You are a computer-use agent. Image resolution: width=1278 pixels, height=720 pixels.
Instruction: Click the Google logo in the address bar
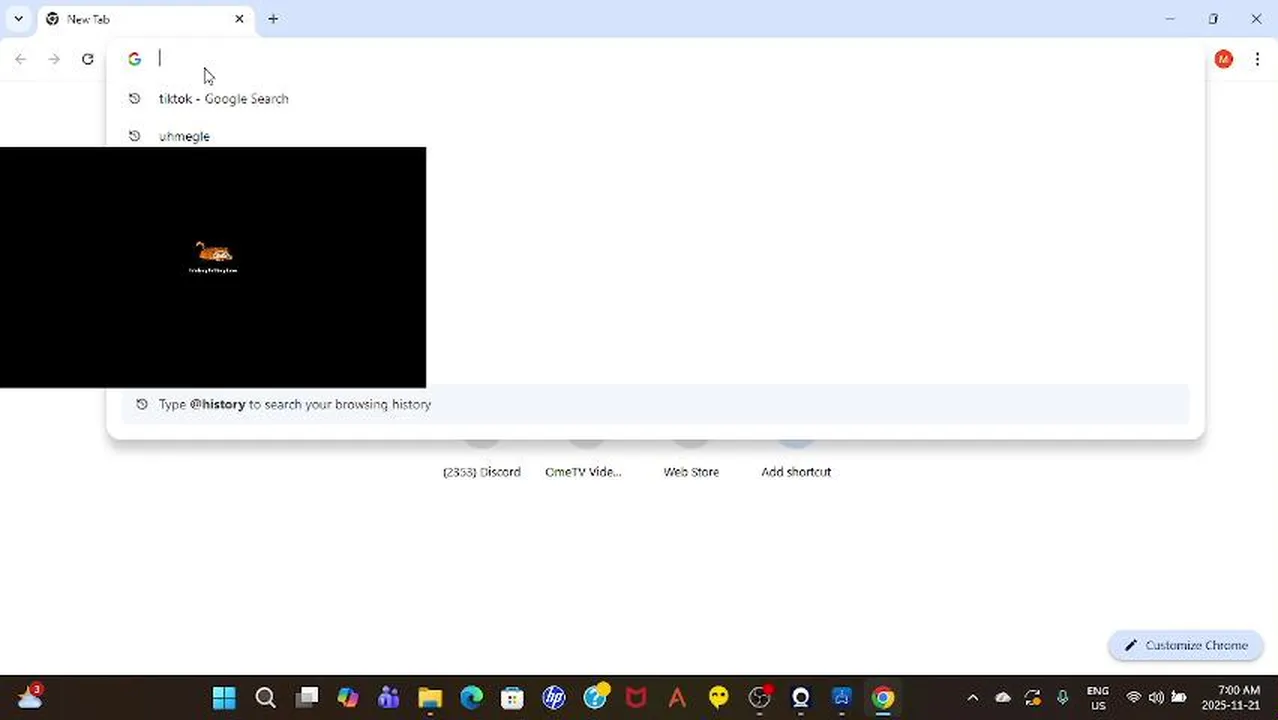coord(134,59)
